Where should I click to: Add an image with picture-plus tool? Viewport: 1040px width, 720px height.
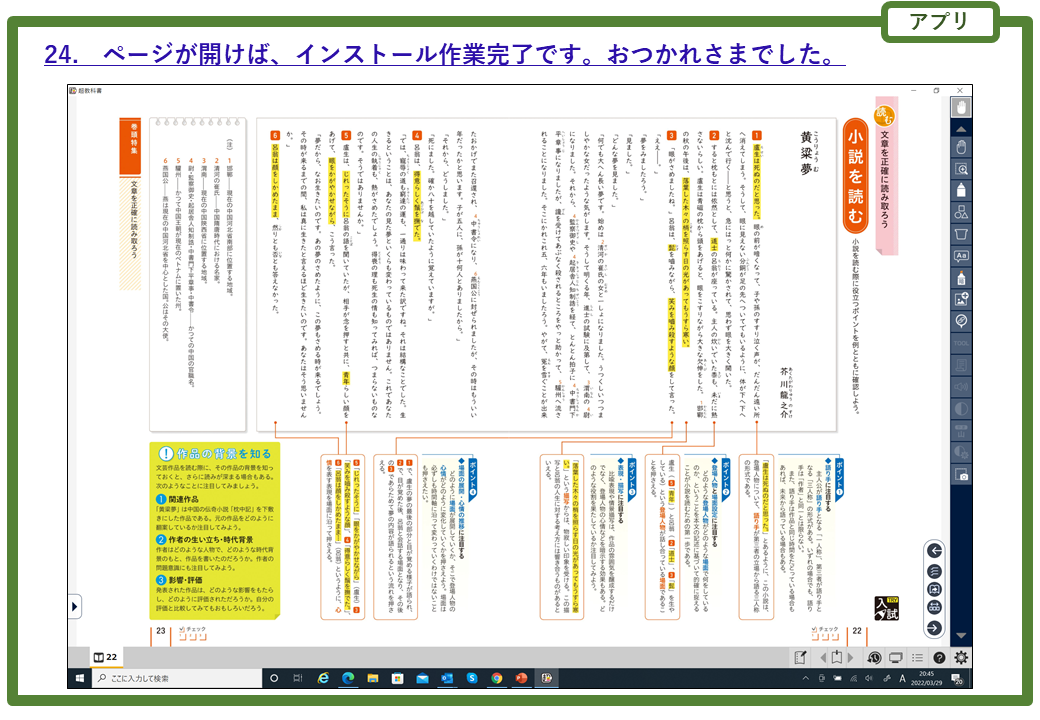point(961,299)
